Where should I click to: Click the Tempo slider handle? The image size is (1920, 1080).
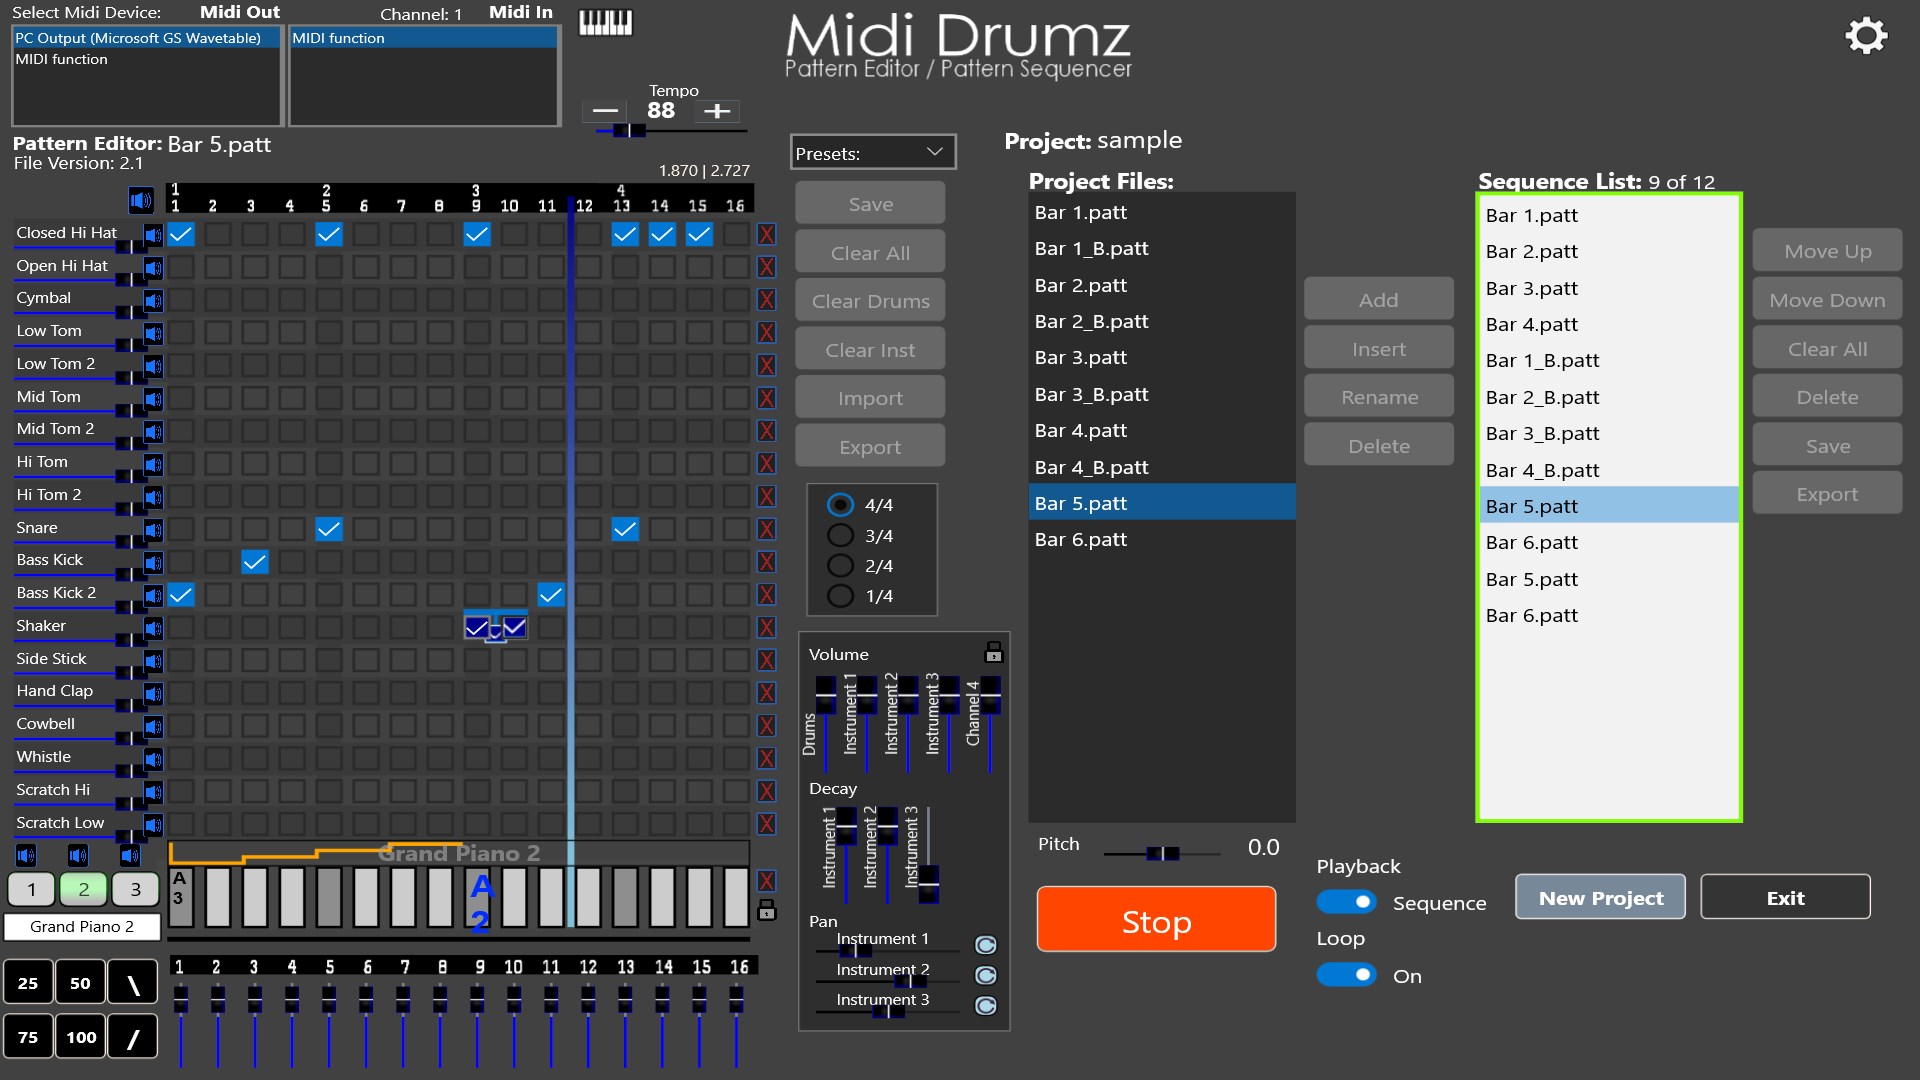(x=629, y=130)
